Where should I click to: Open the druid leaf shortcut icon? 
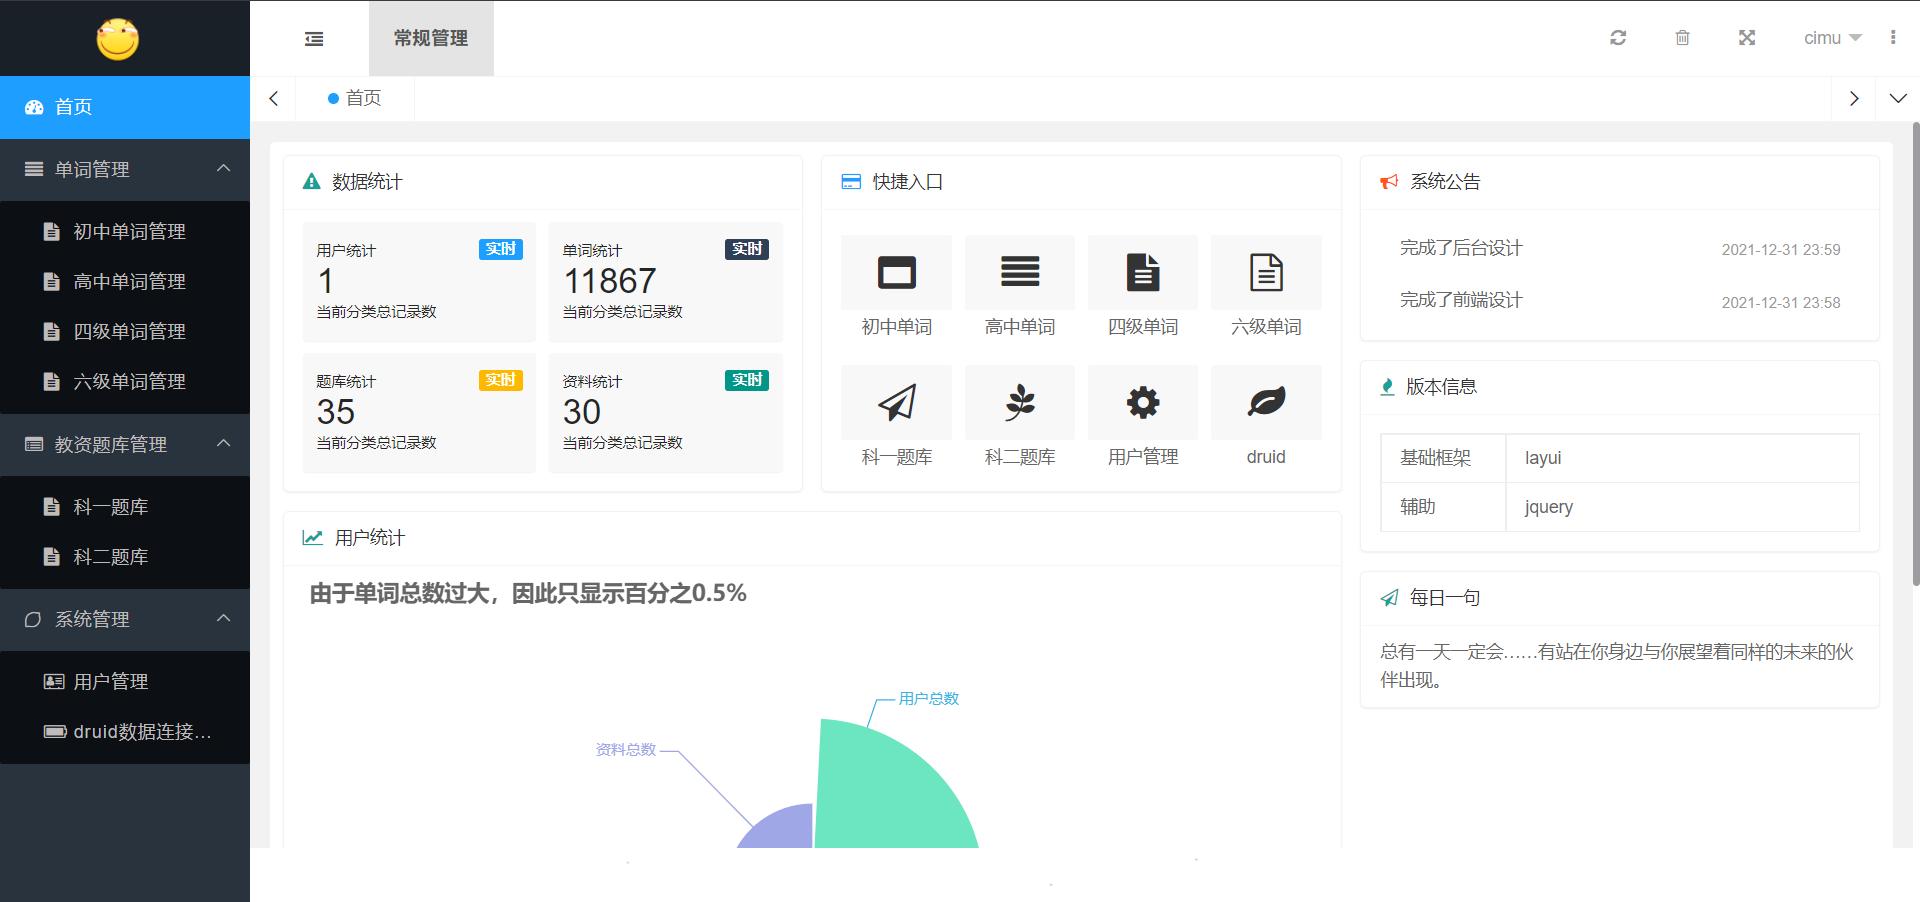(1265, 403)
